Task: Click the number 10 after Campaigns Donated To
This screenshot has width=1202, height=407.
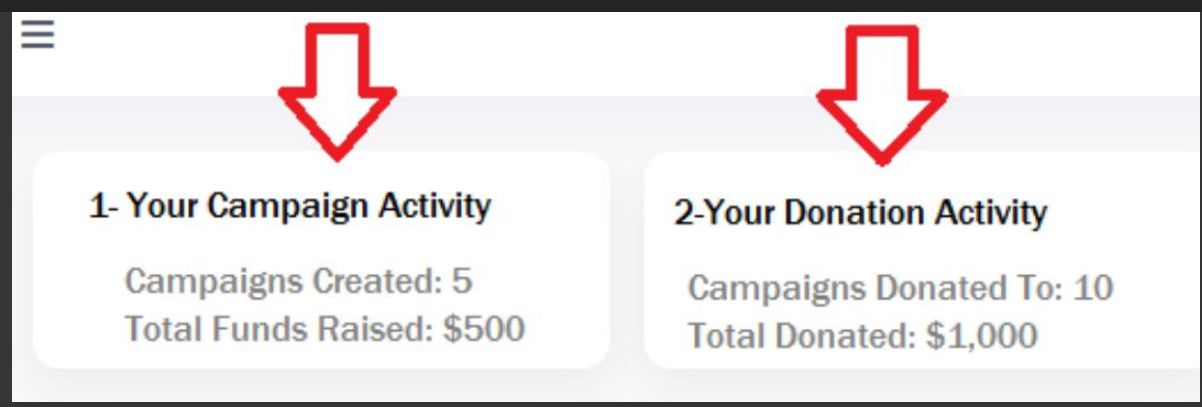Action: [x=1092, y=288]
